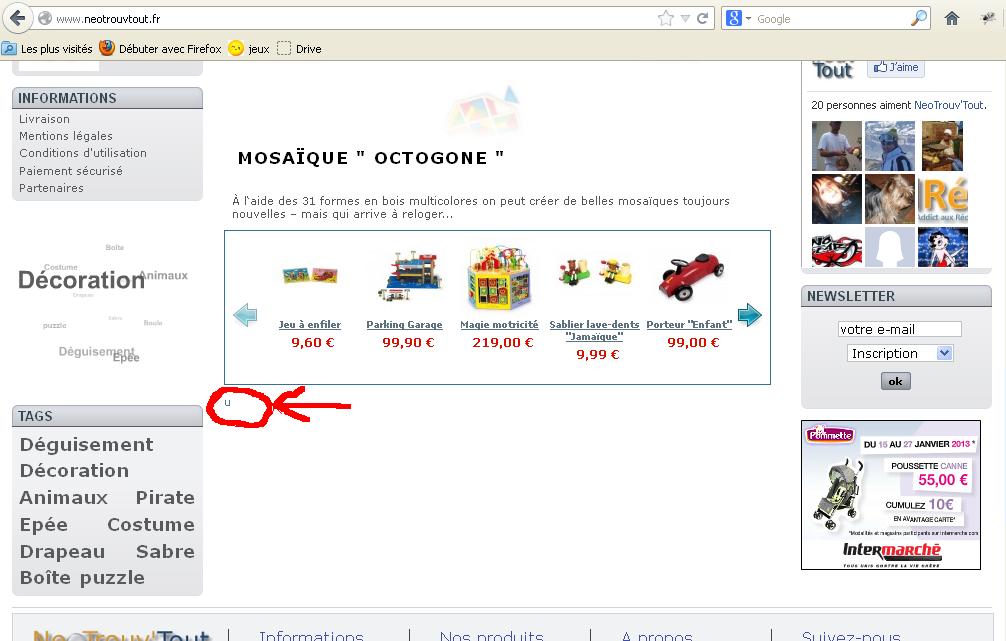Open the Sablier lave-dents product image
1006x641 pixels.
point(595,272)
